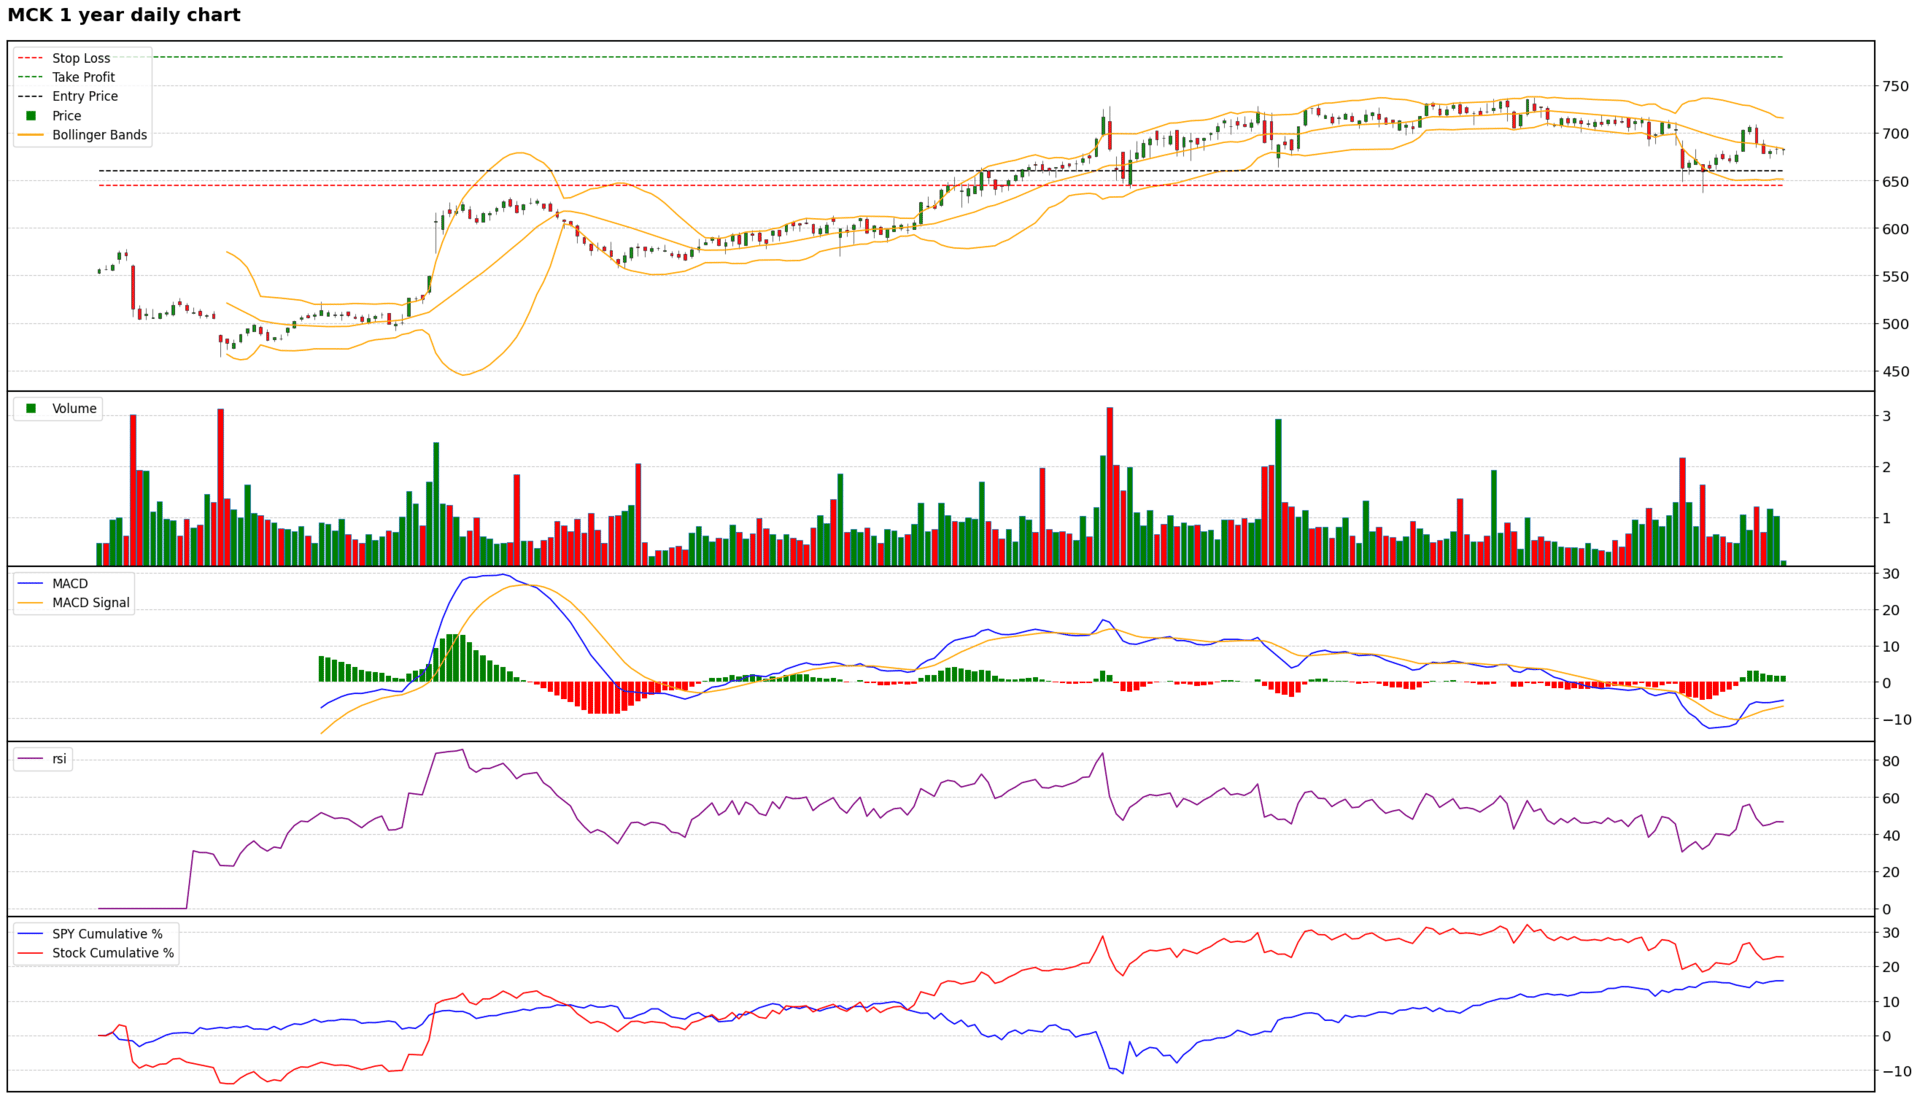Click the RSI peak above 80
Viewport: 1920px width, 1099px height.
461,750
